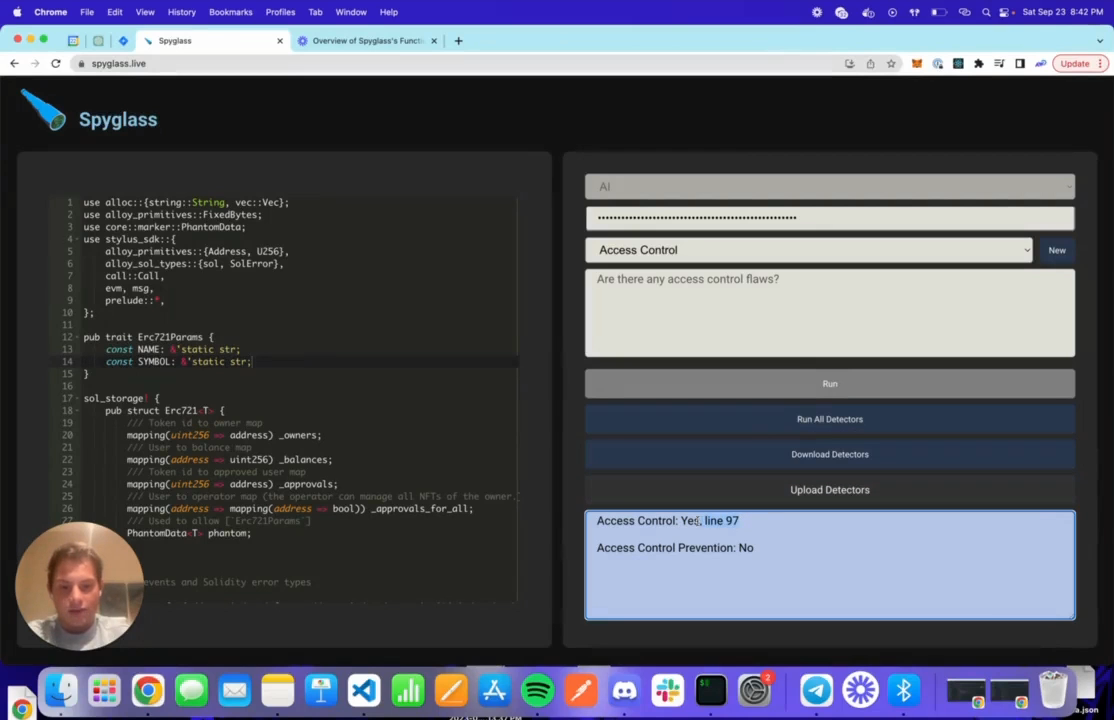This screenshot has width=1114, height=720.
Task: Open the Access Control detector dropdown
Action: 809,250
